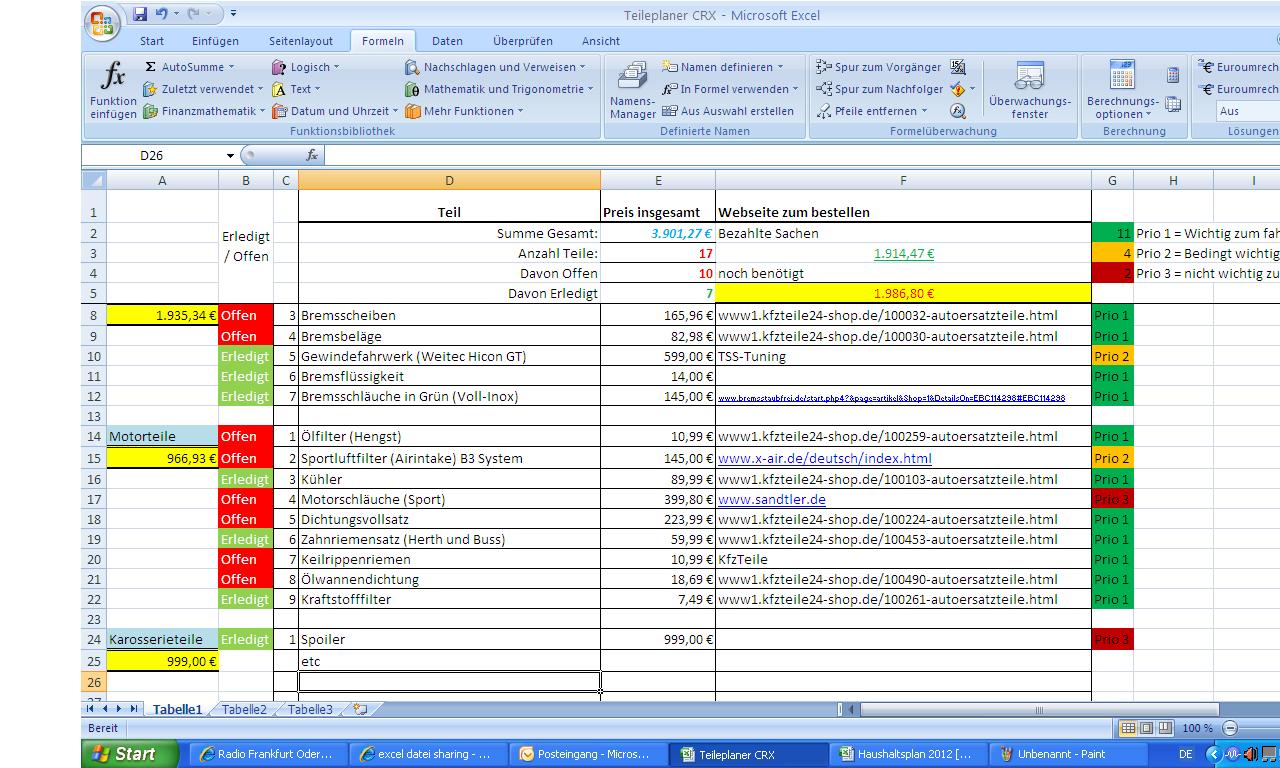The width and height of the screenshot is (1280, 768).
Task: Open Pfeile entfernen dropdown
Action: click(872, 111)
